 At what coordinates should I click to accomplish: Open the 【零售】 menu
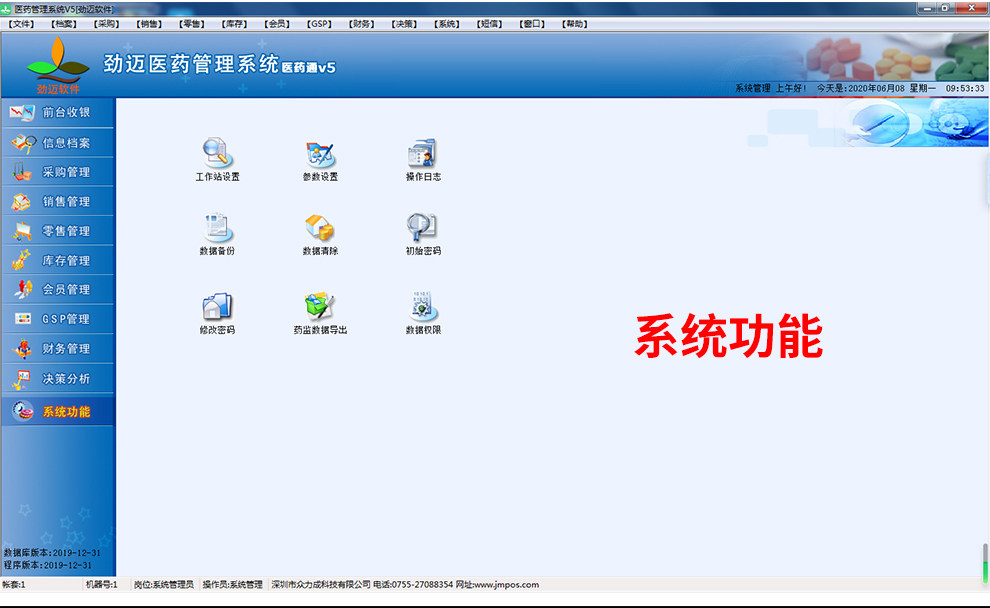191,24
